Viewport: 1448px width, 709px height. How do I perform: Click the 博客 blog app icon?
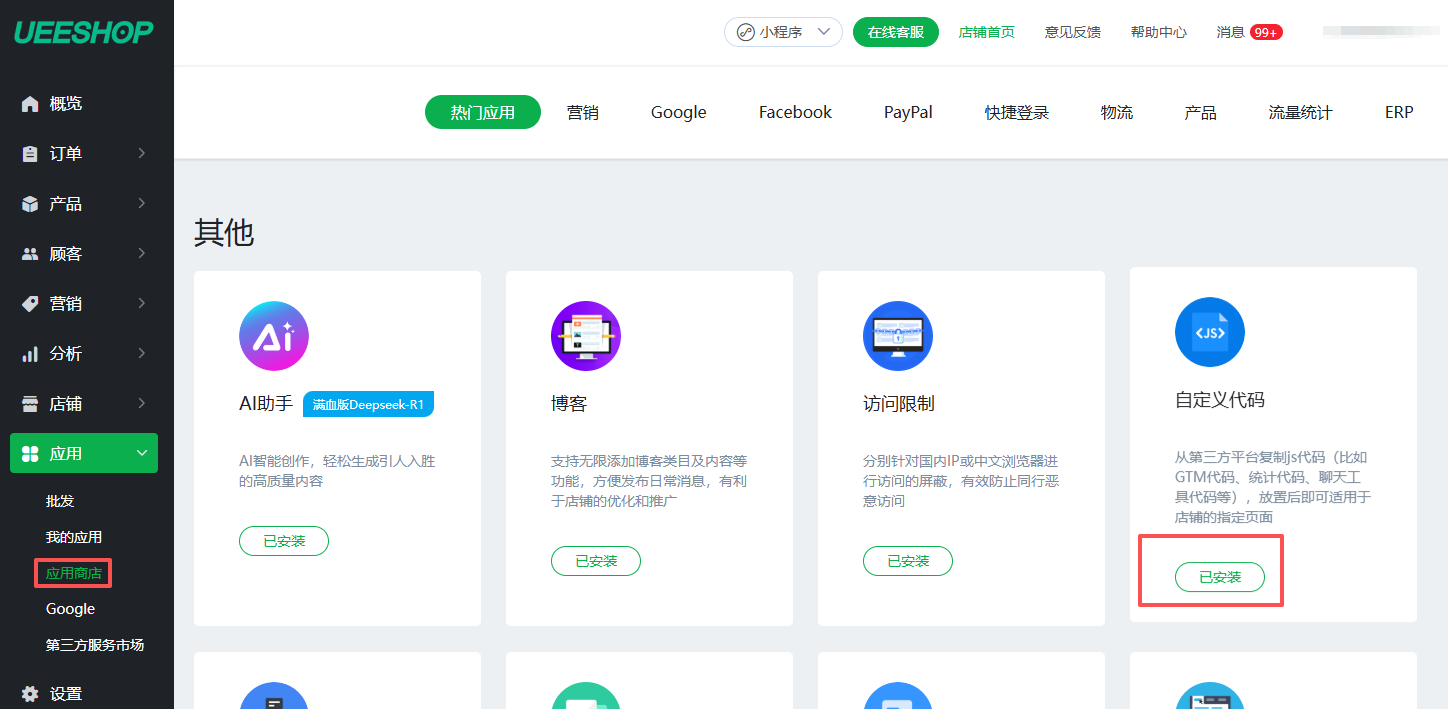click(x=586, y=336)
